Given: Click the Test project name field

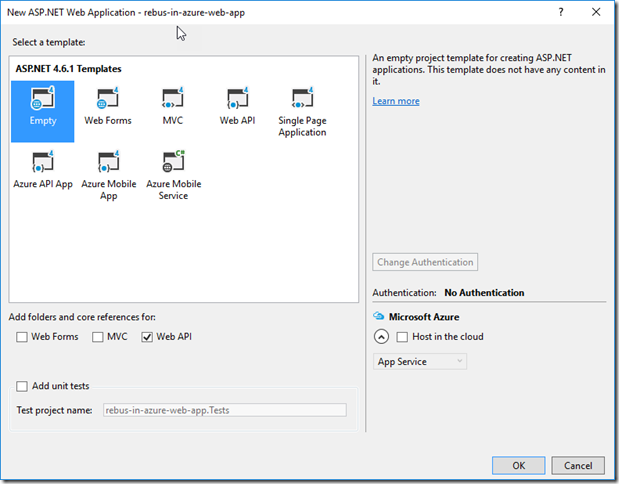Looking at the screenshot, I should [x=225, y=410].
